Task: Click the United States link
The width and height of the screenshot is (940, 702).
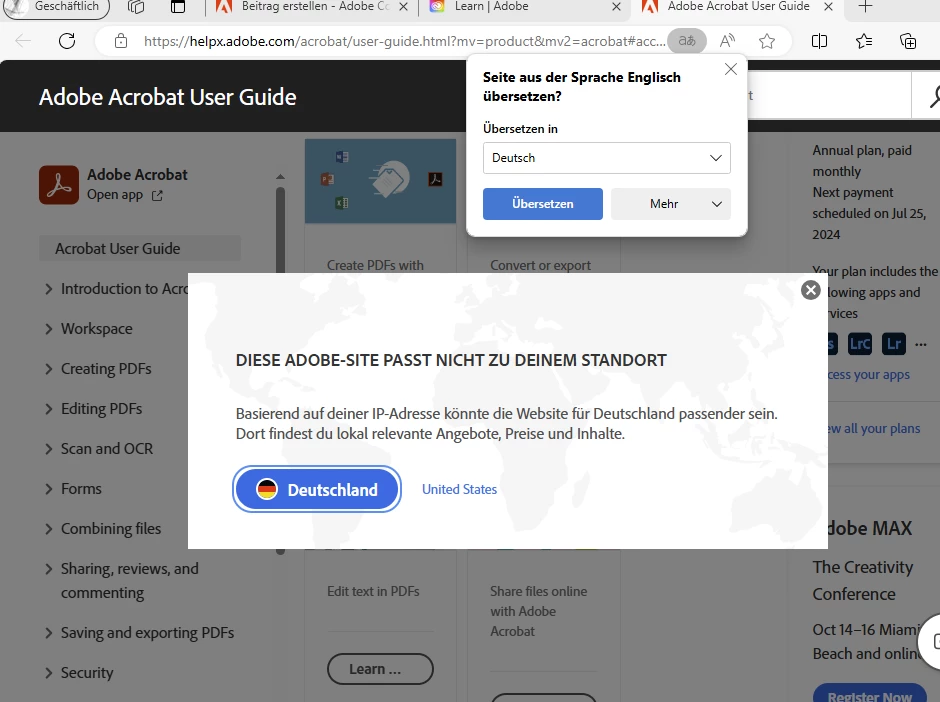Action: pos(459,489)
